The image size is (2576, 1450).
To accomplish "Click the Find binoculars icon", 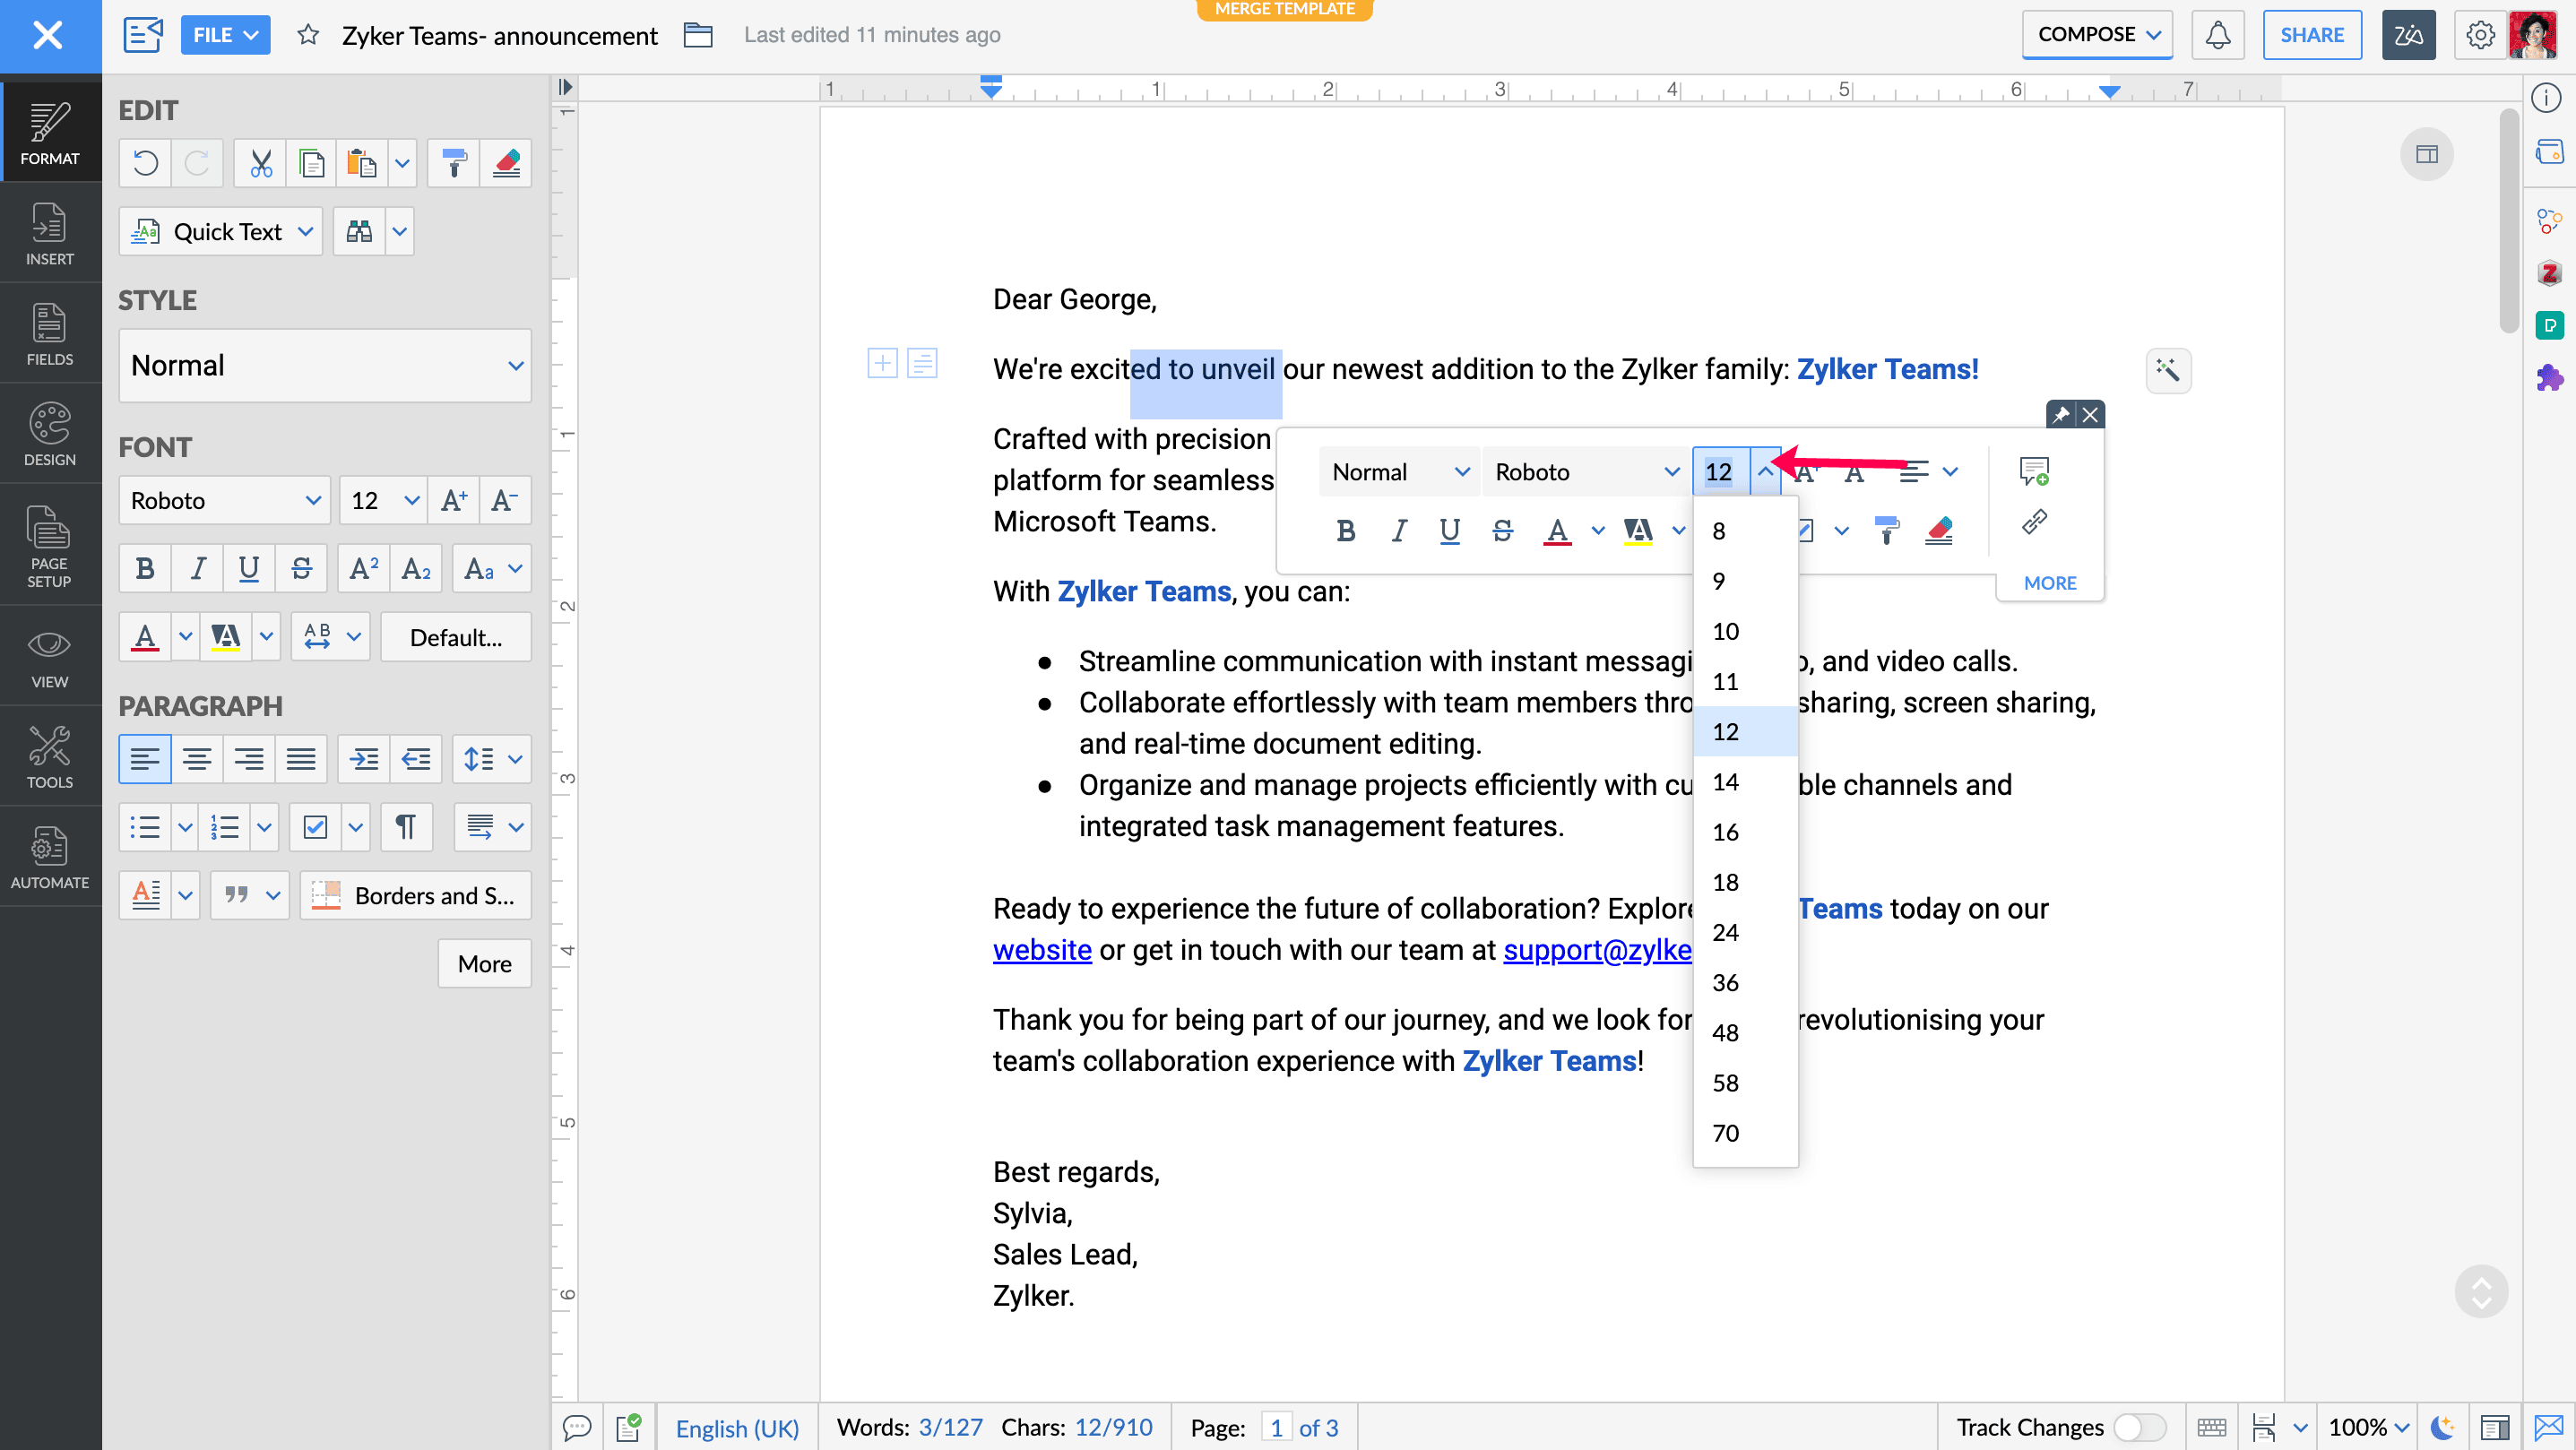I will coord(359,232).
